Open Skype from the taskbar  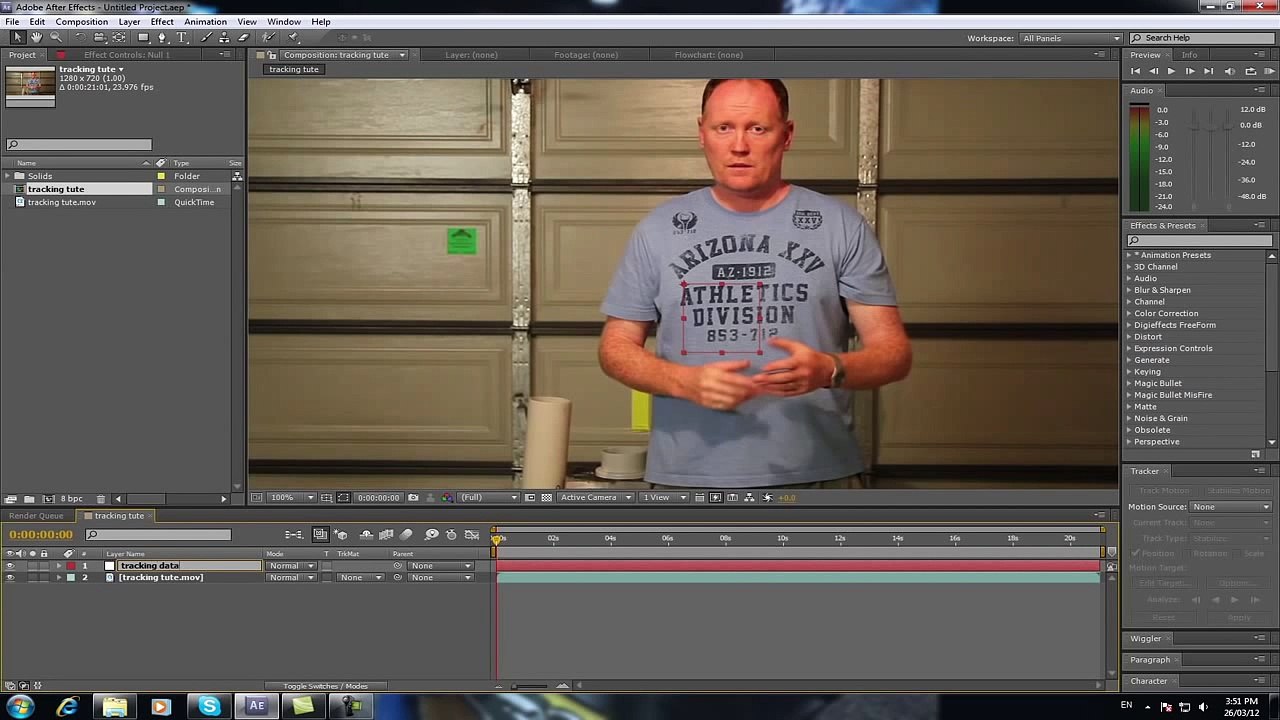[209, 707]
